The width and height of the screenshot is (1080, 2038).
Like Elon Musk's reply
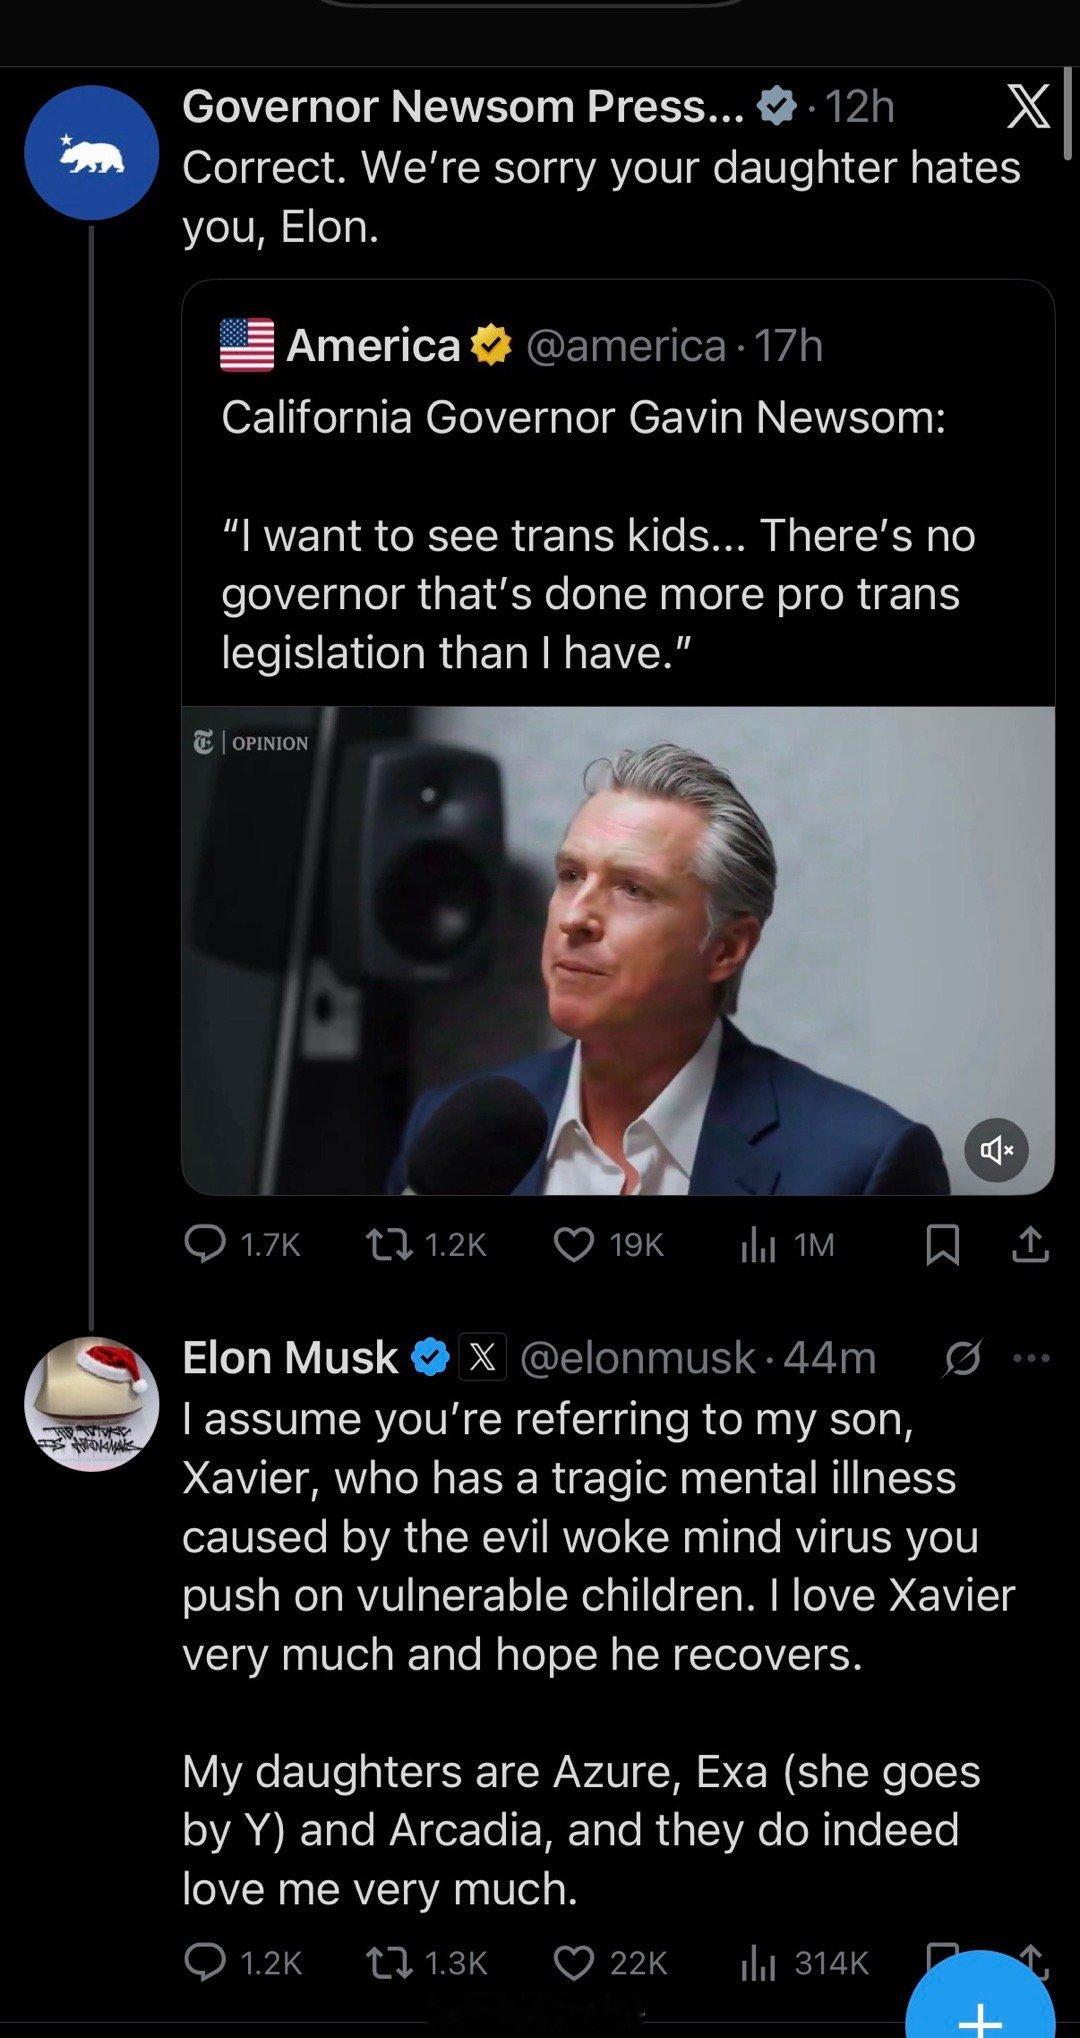tap(573, 1962)
